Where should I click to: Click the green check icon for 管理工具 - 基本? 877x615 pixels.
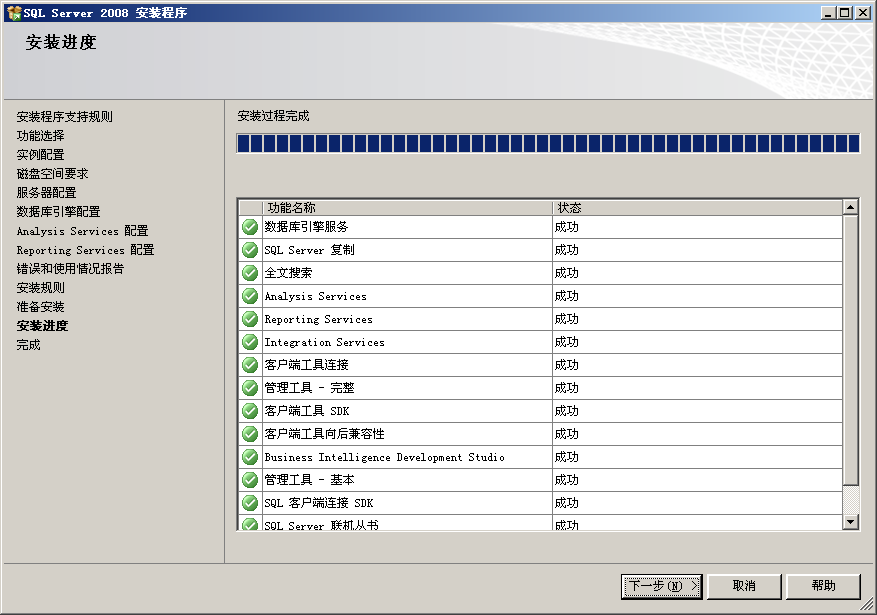click(x=250, y=480)
